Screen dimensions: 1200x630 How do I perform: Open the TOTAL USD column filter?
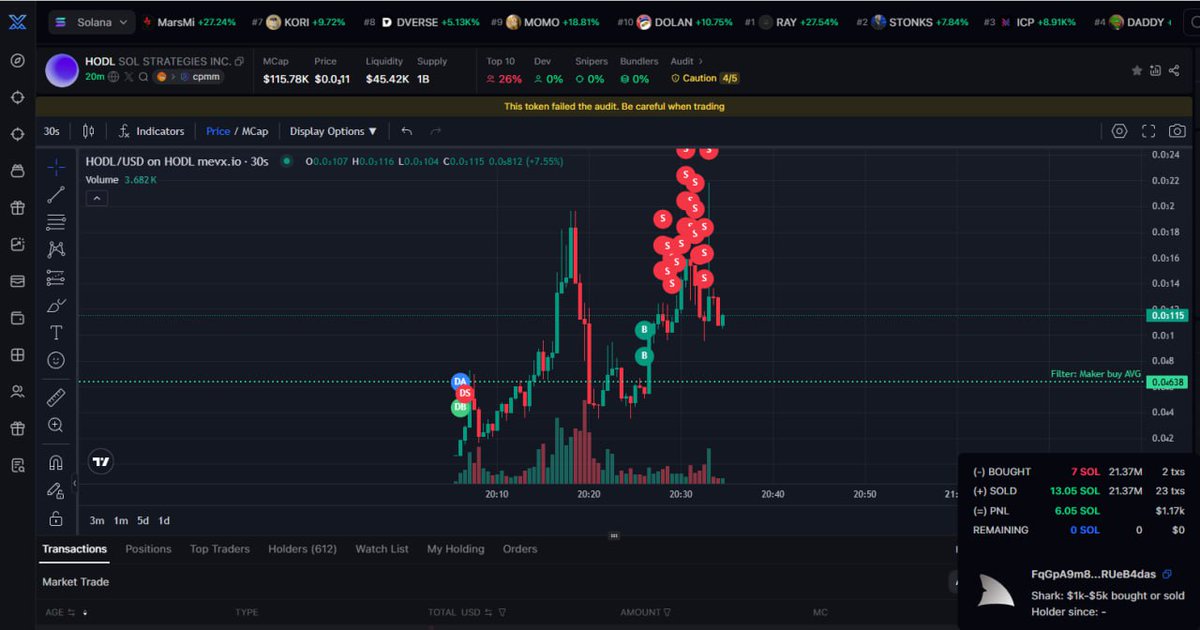(502, 612)
